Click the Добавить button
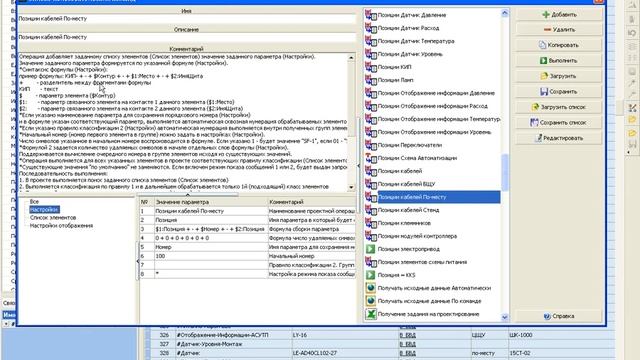The height and width of the screenshot is (360, 640). (559, 15)
